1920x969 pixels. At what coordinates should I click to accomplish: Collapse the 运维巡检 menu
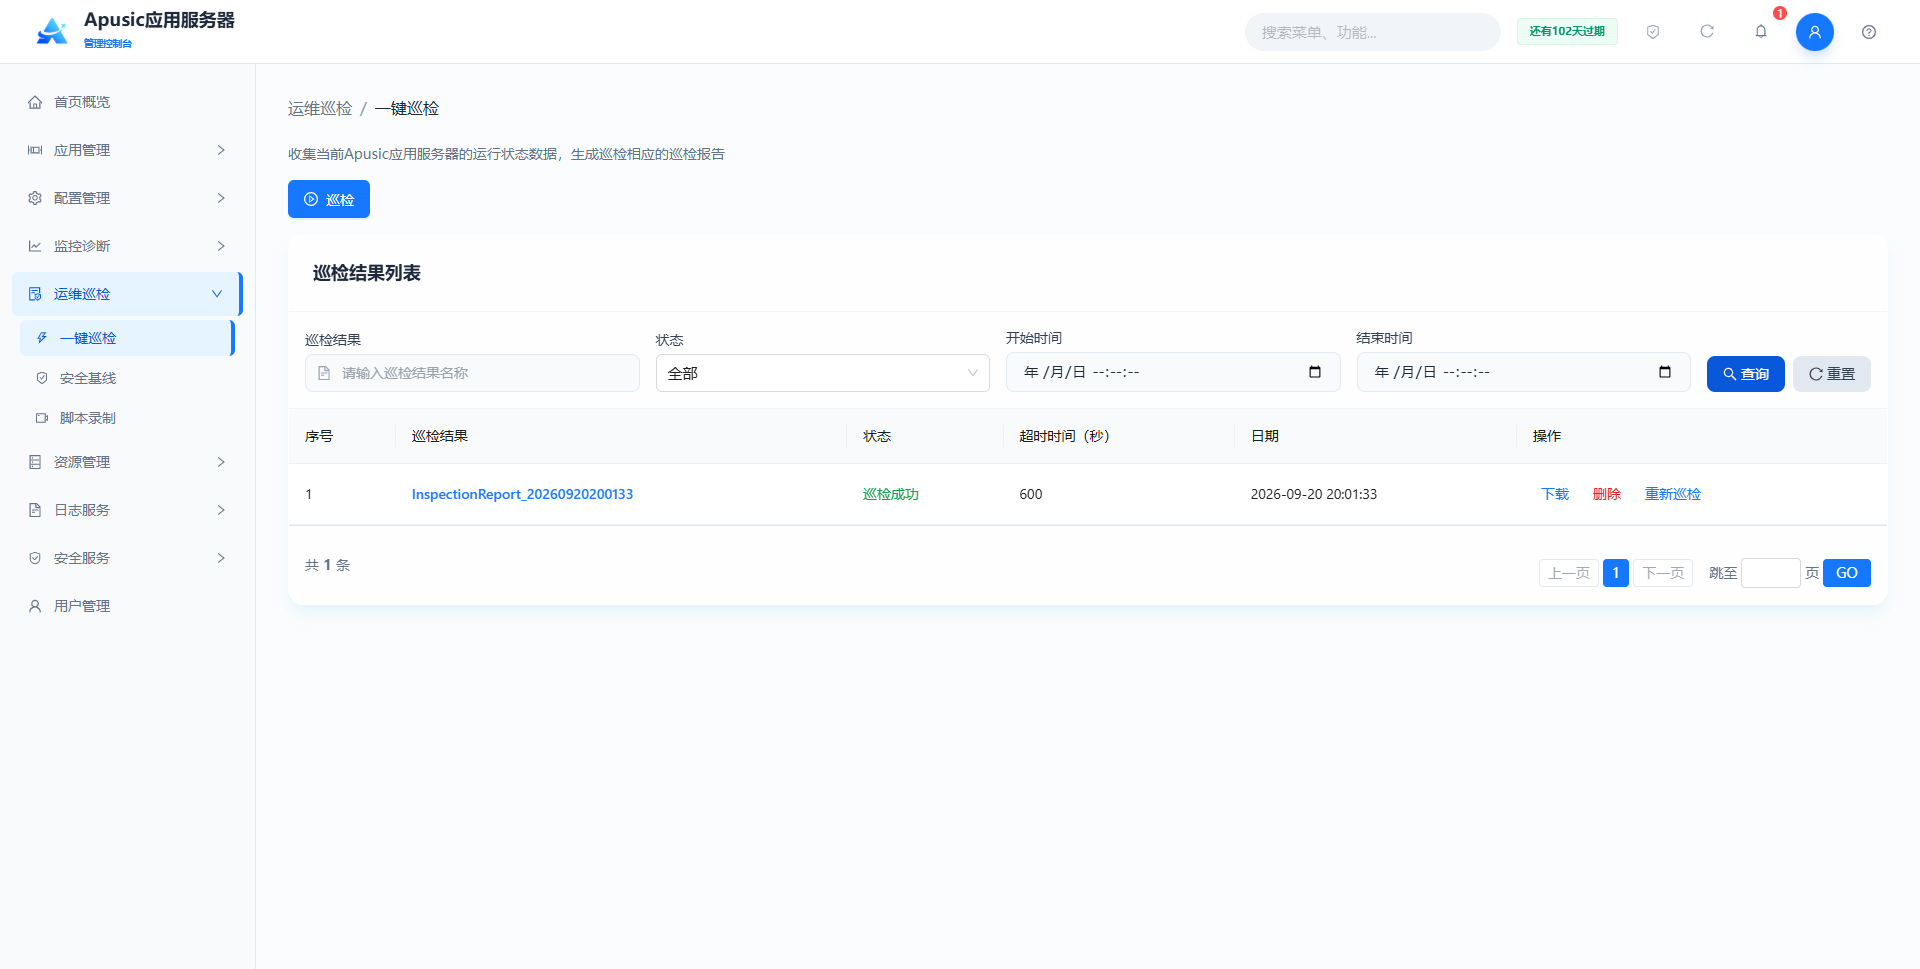(x=128, y=294)
